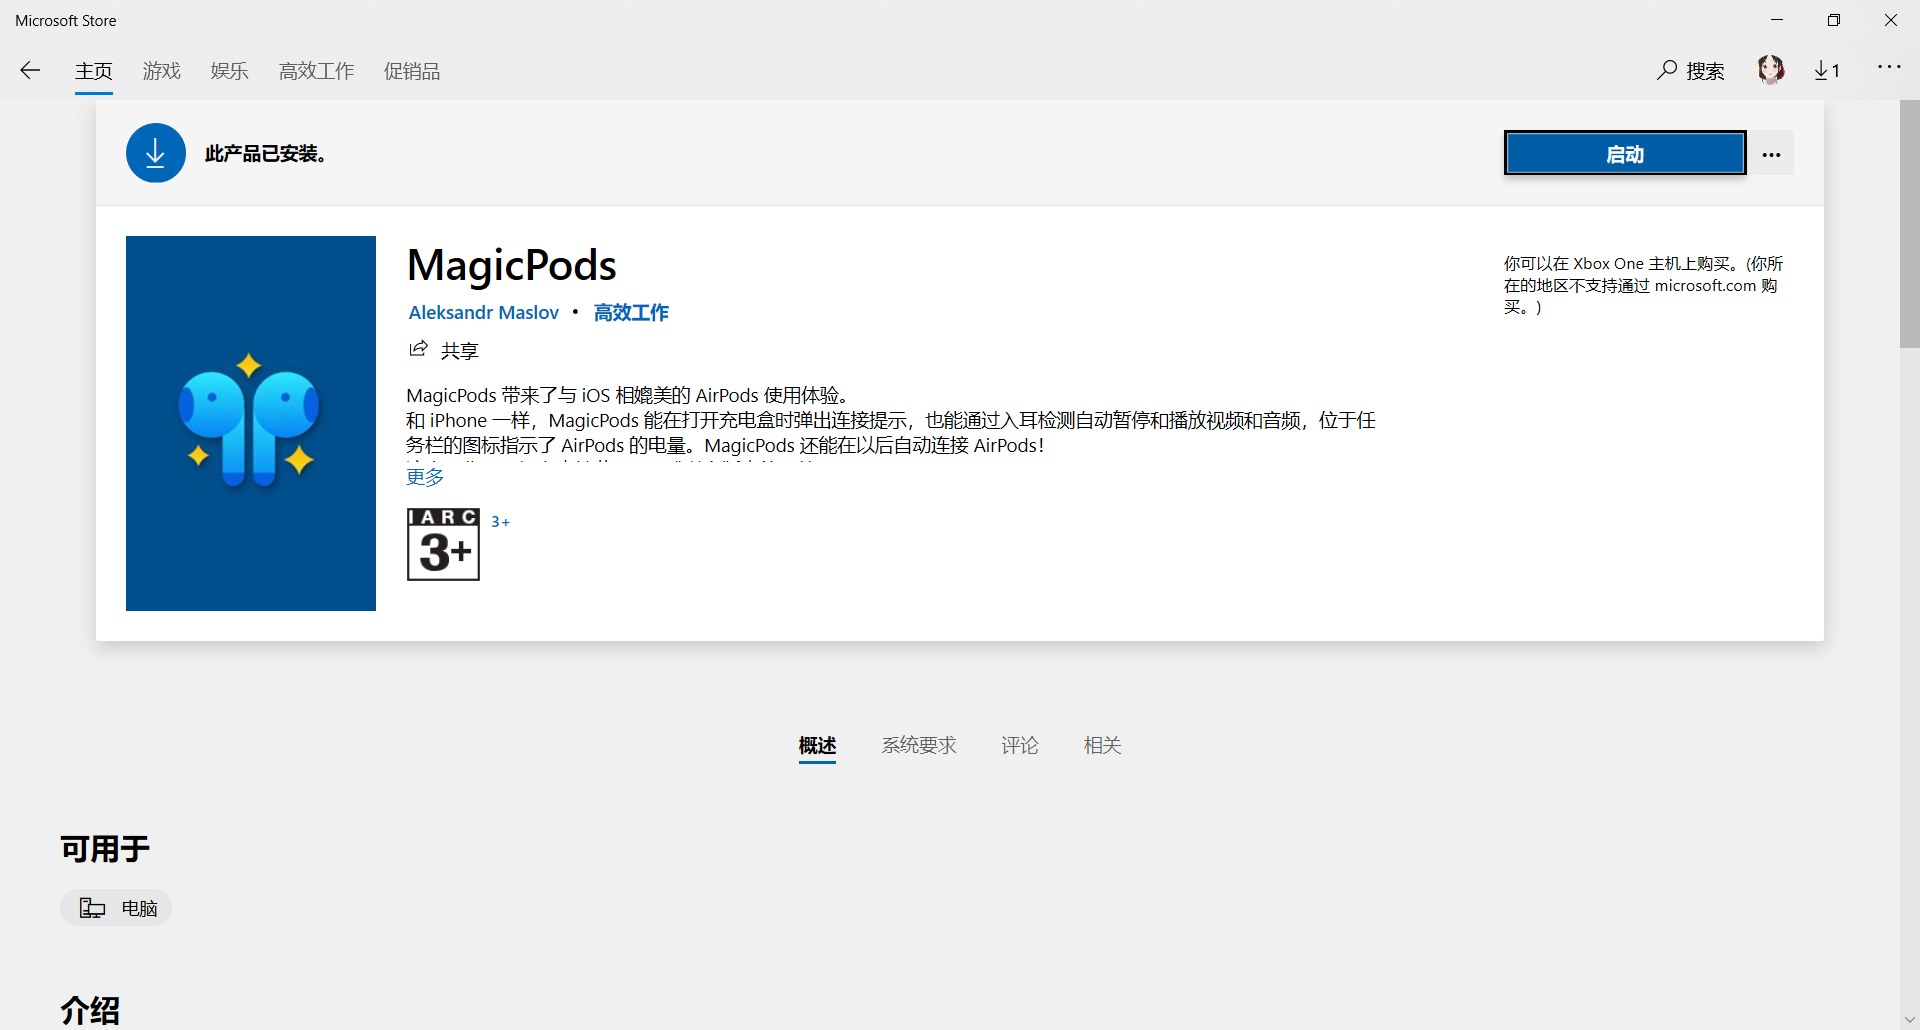Open the 评论 reviews tab
The height and width of the screenshot is (1030, 1920).
[1020, 745]
